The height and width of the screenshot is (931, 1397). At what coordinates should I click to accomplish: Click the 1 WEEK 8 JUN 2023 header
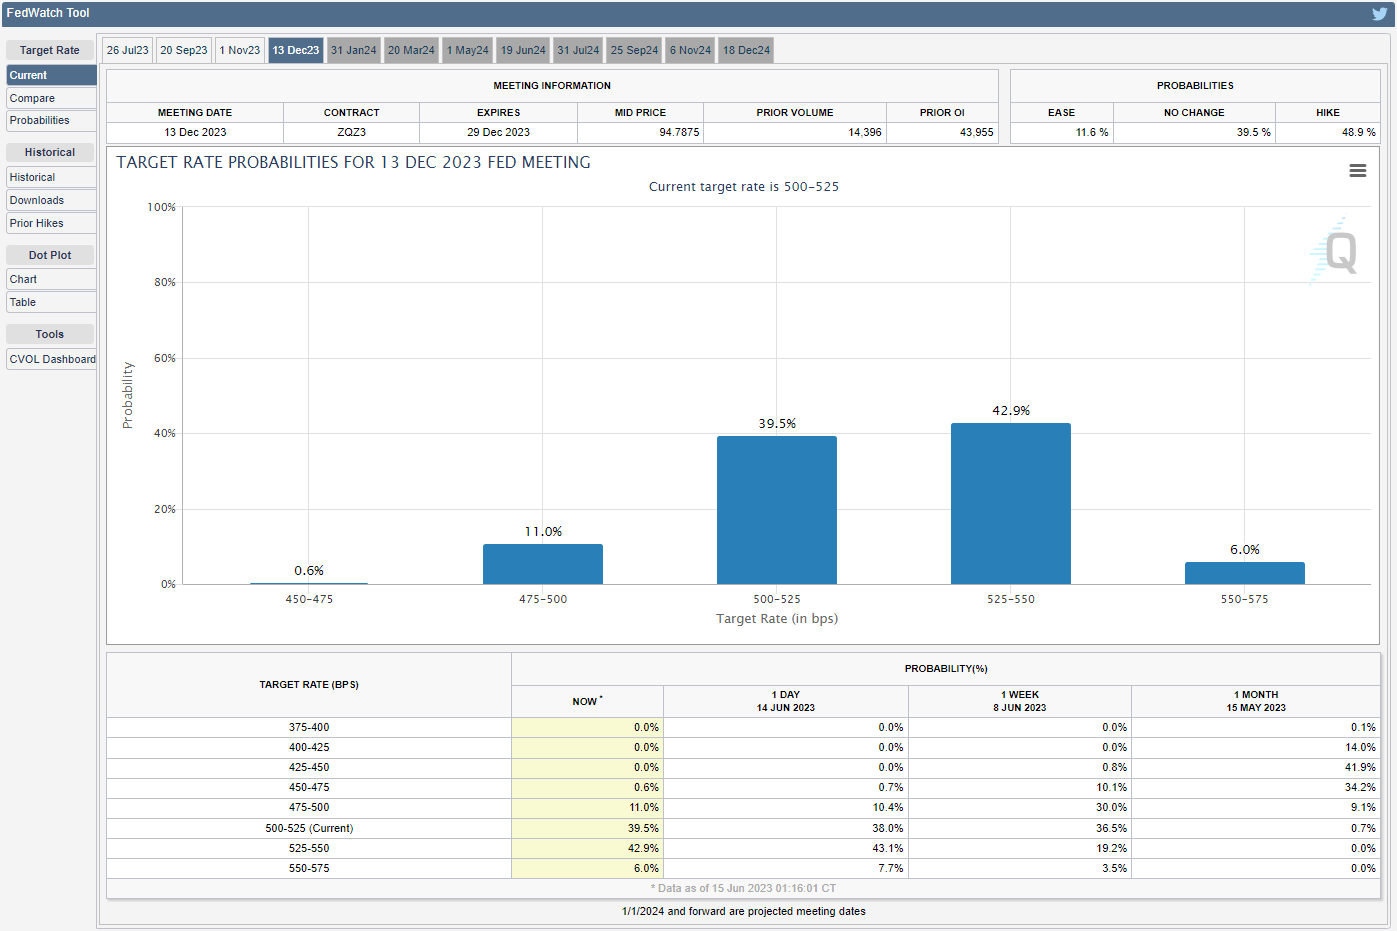point(1020,701)
